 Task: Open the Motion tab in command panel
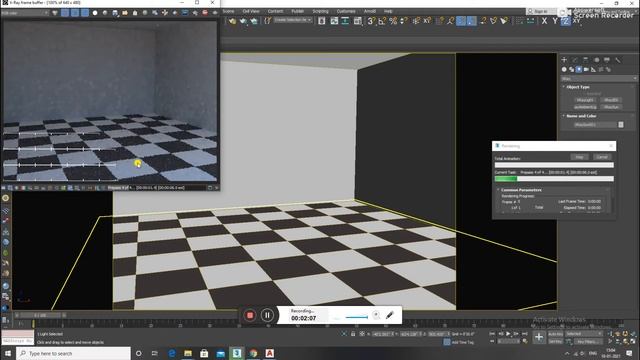(596, 60)
